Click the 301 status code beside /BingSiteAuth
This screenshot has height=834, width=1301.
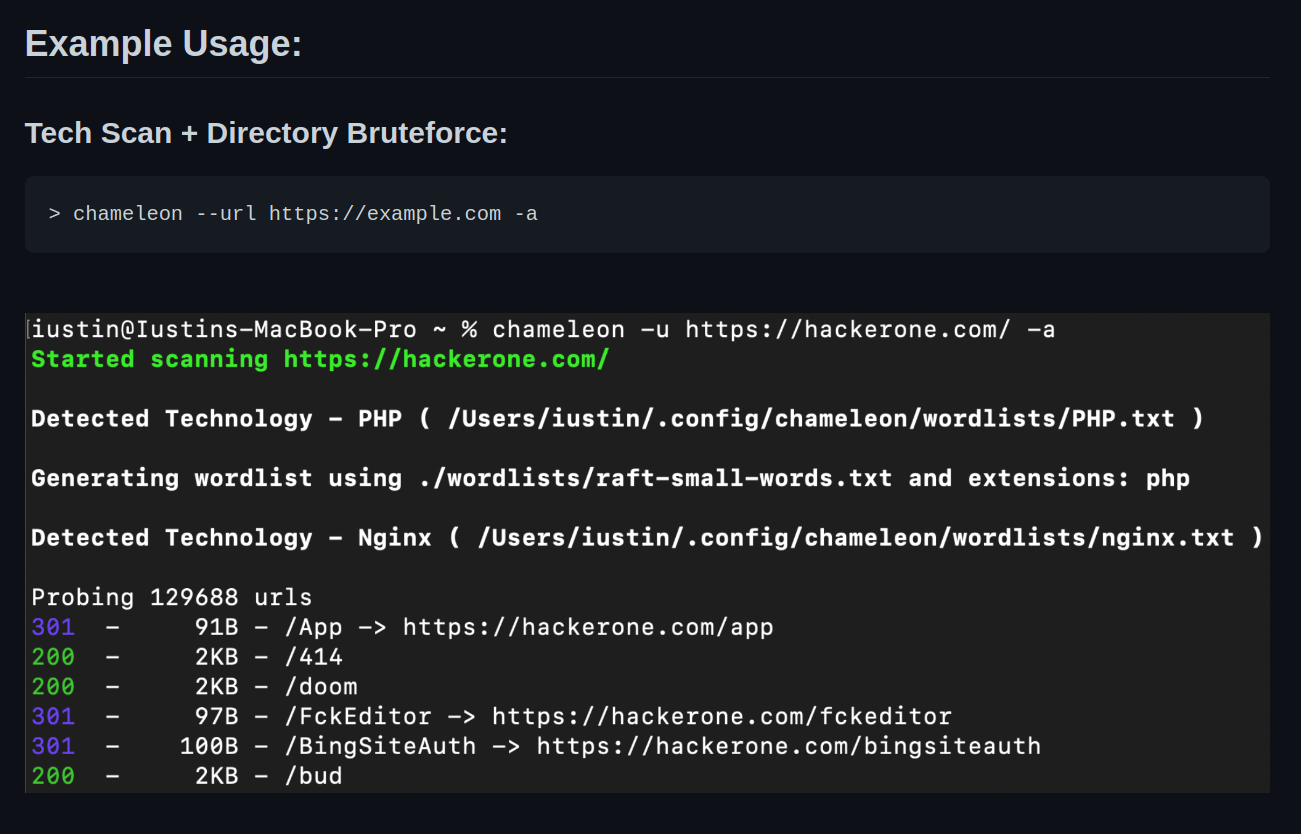[x=53, y=746]
